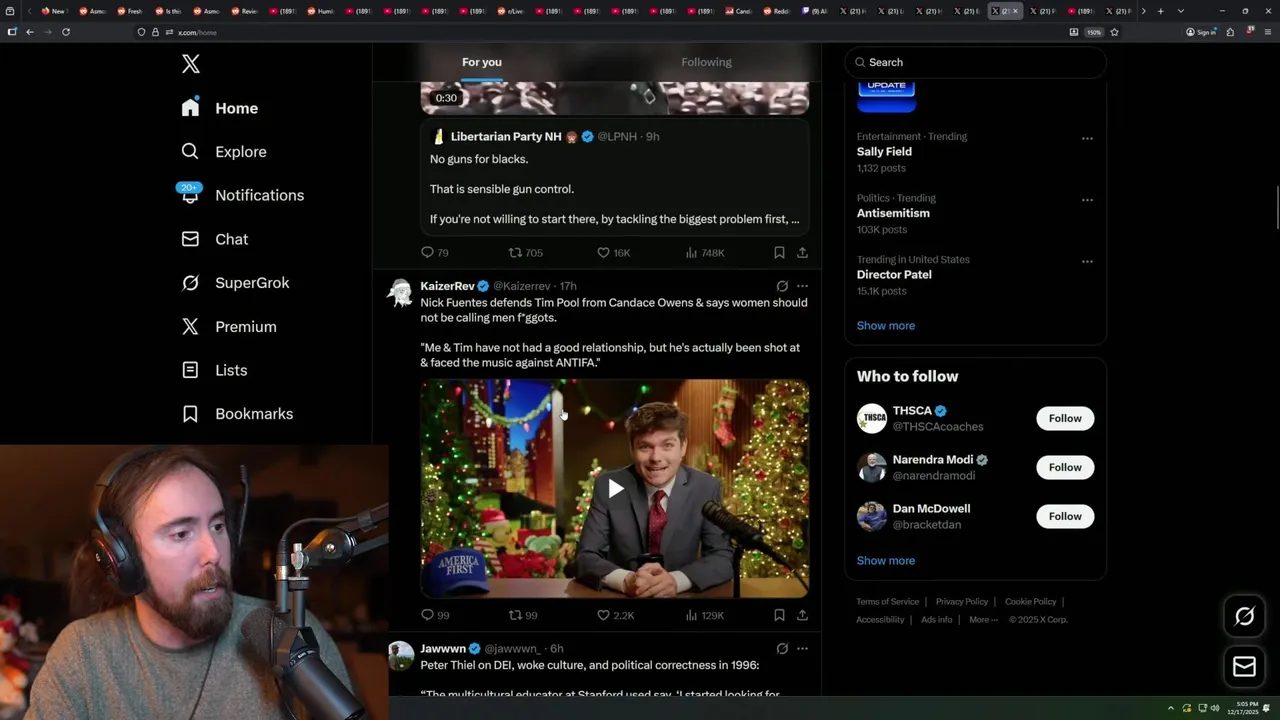Repost the KaizerRev post

pyautogui.click(x=523, y=615)
